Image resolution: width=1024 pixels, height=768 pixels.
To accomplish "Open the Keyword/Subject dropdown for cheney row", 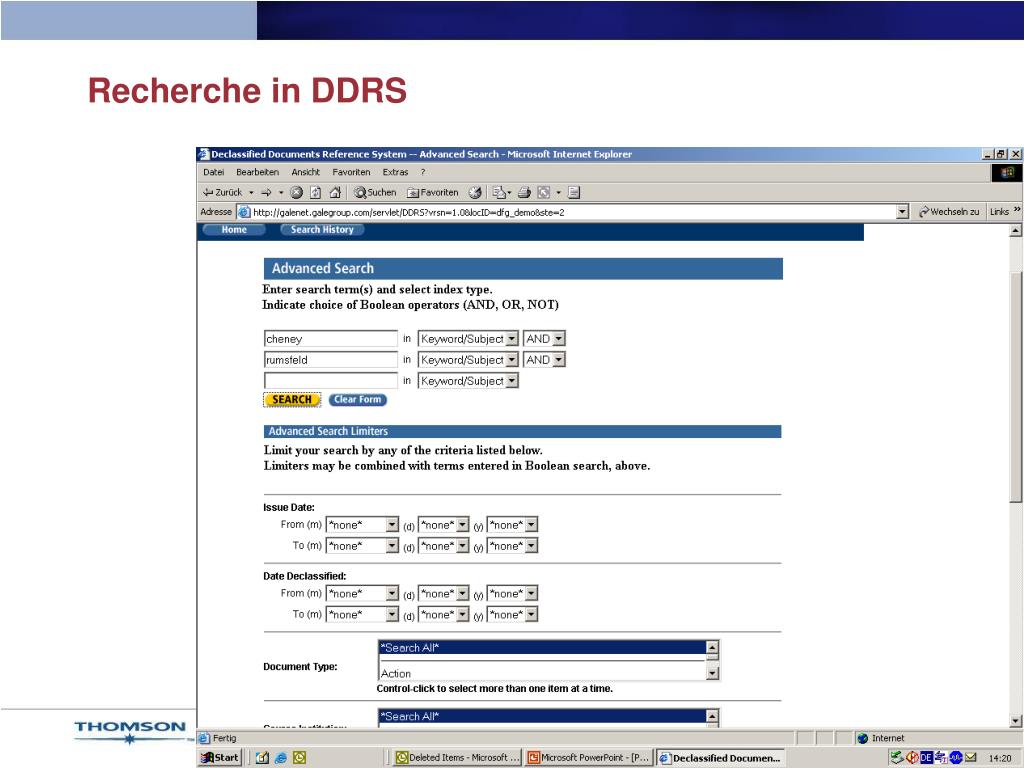I will [x=468, y=339].
